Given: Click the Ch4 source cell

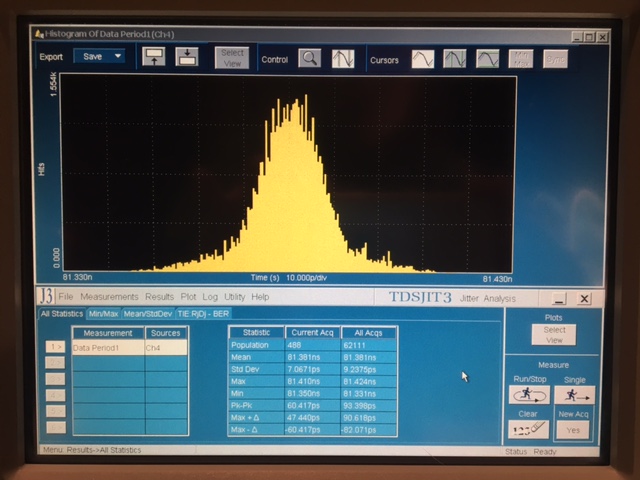Looking at the screenshot, I should 166,348.
